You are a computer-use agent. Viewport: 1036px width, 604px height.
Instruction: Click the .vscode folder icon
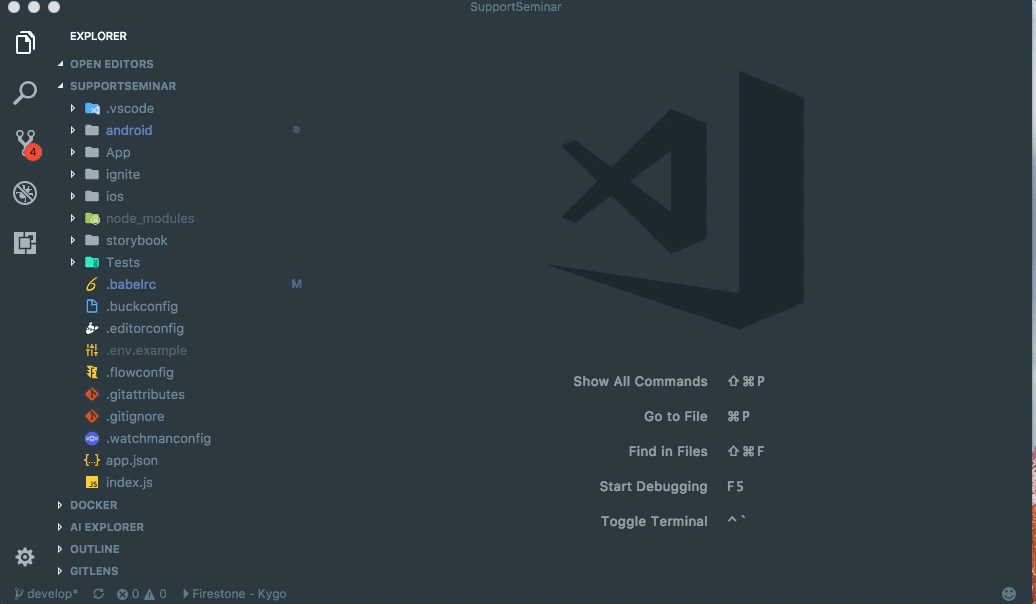coord(92,108)
